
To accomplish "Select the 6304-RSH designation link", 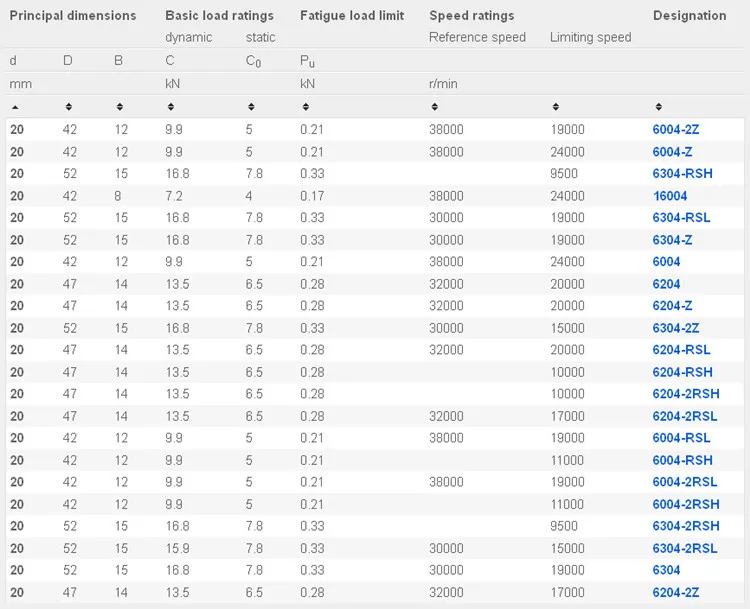I will [682, 174].
